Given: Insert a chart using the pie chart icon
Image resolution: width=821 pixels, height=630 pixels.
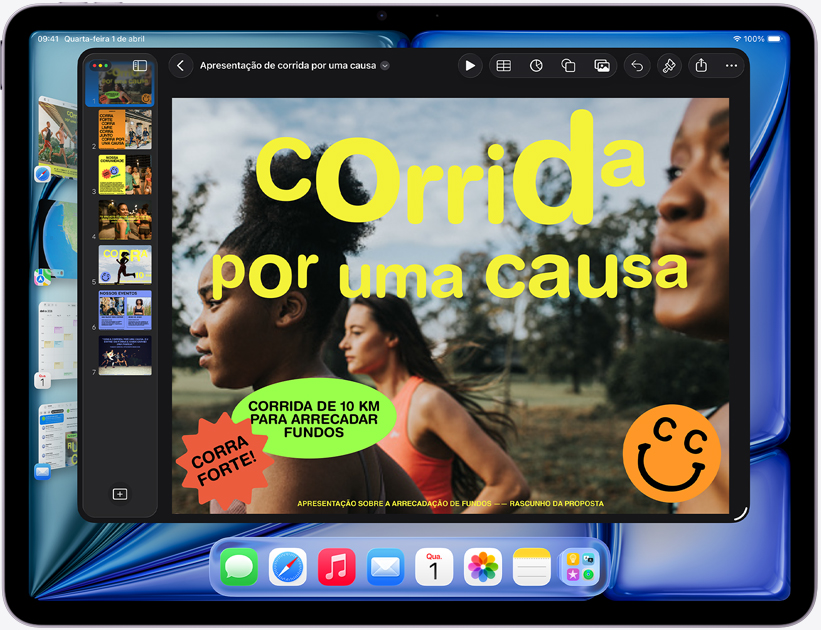Looking at the screenshot, I should tap(536, 65).
